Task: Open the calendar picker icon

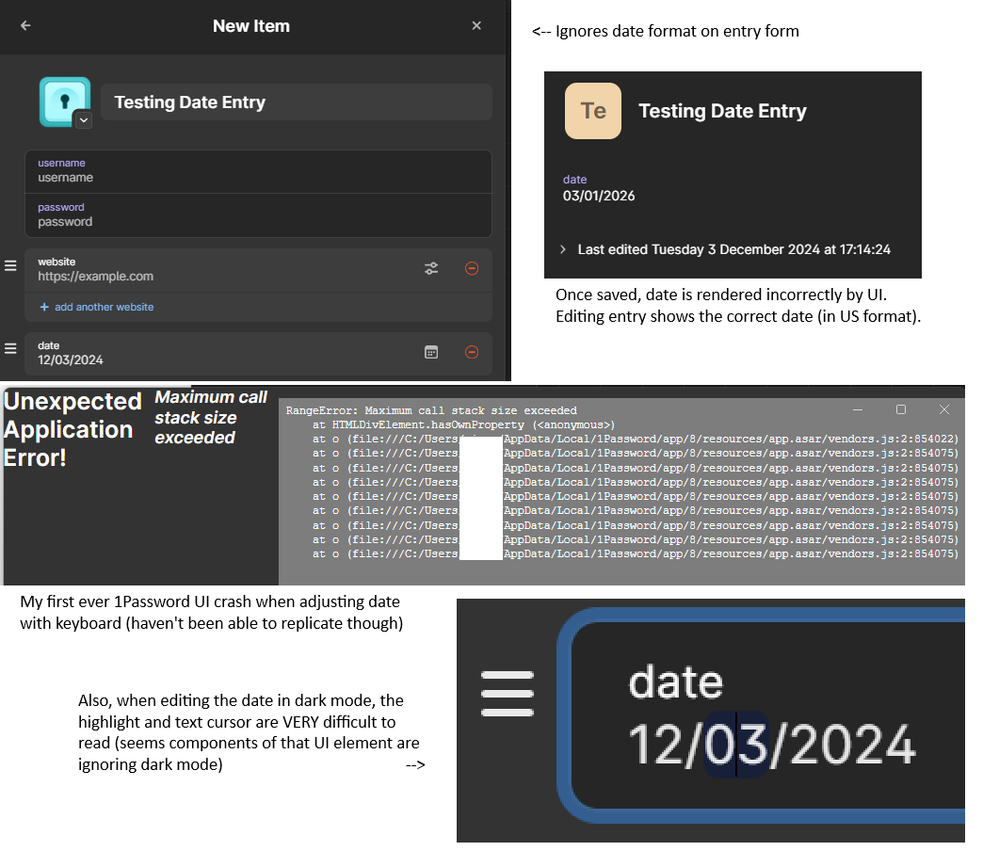Action: click(431, 352)
